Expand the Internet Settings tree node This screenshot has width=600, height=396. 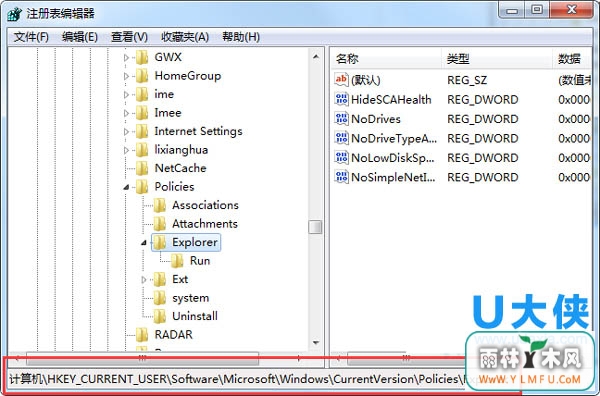(126, 132)
